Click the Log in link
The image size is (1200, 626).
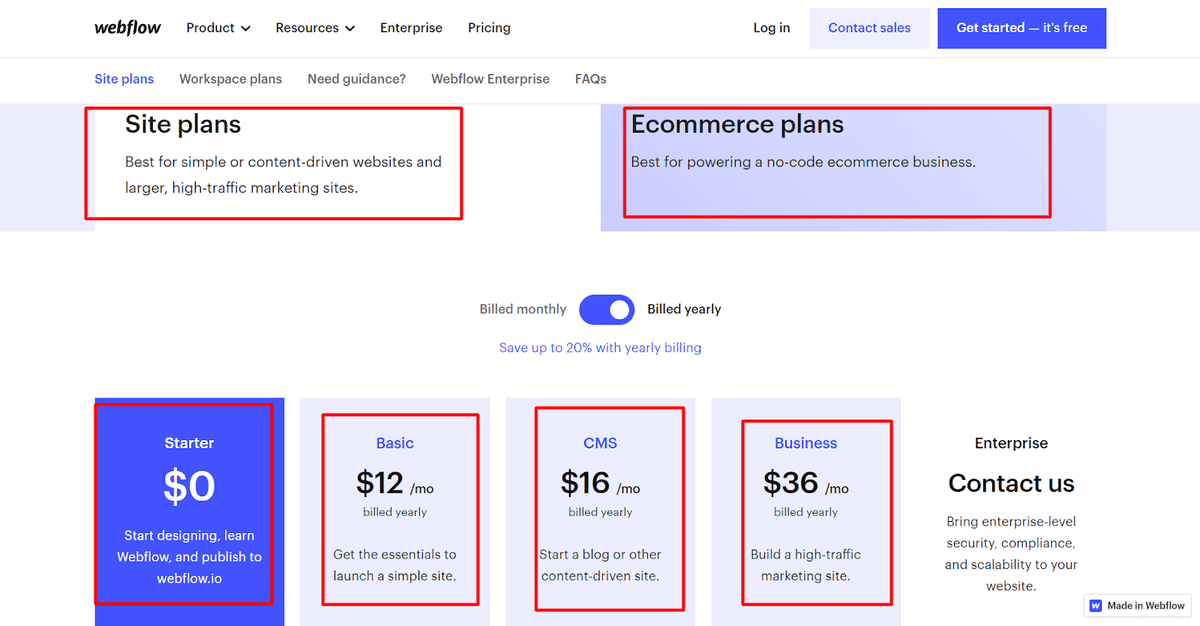coord(771,27)
